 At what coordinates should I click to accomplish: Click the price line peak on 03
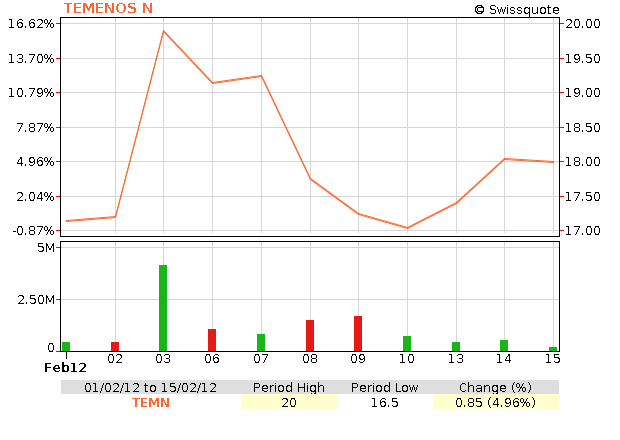coord(163,31)
